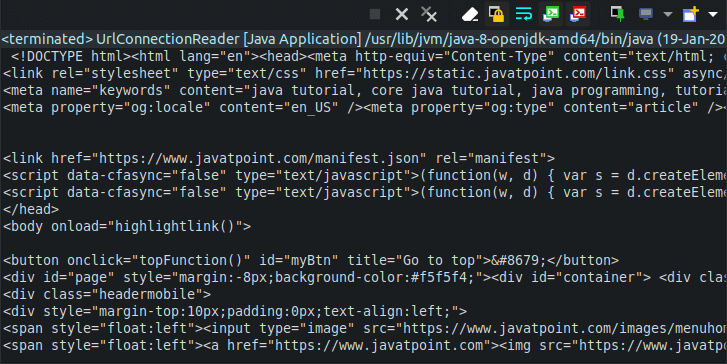Click the second script data-cfasync line

pyautogui.click(x=365, y=192)
